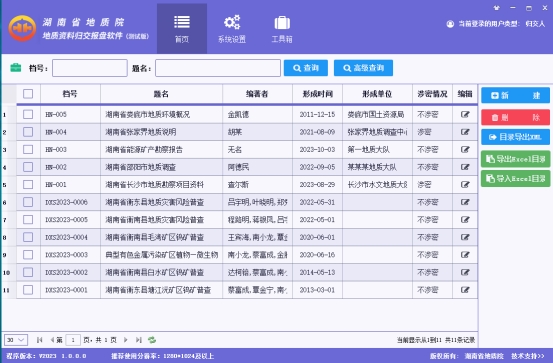Sort by 涉密情况 column header
The height and width of the screenshot is (363, 553).
coord(432,94)
